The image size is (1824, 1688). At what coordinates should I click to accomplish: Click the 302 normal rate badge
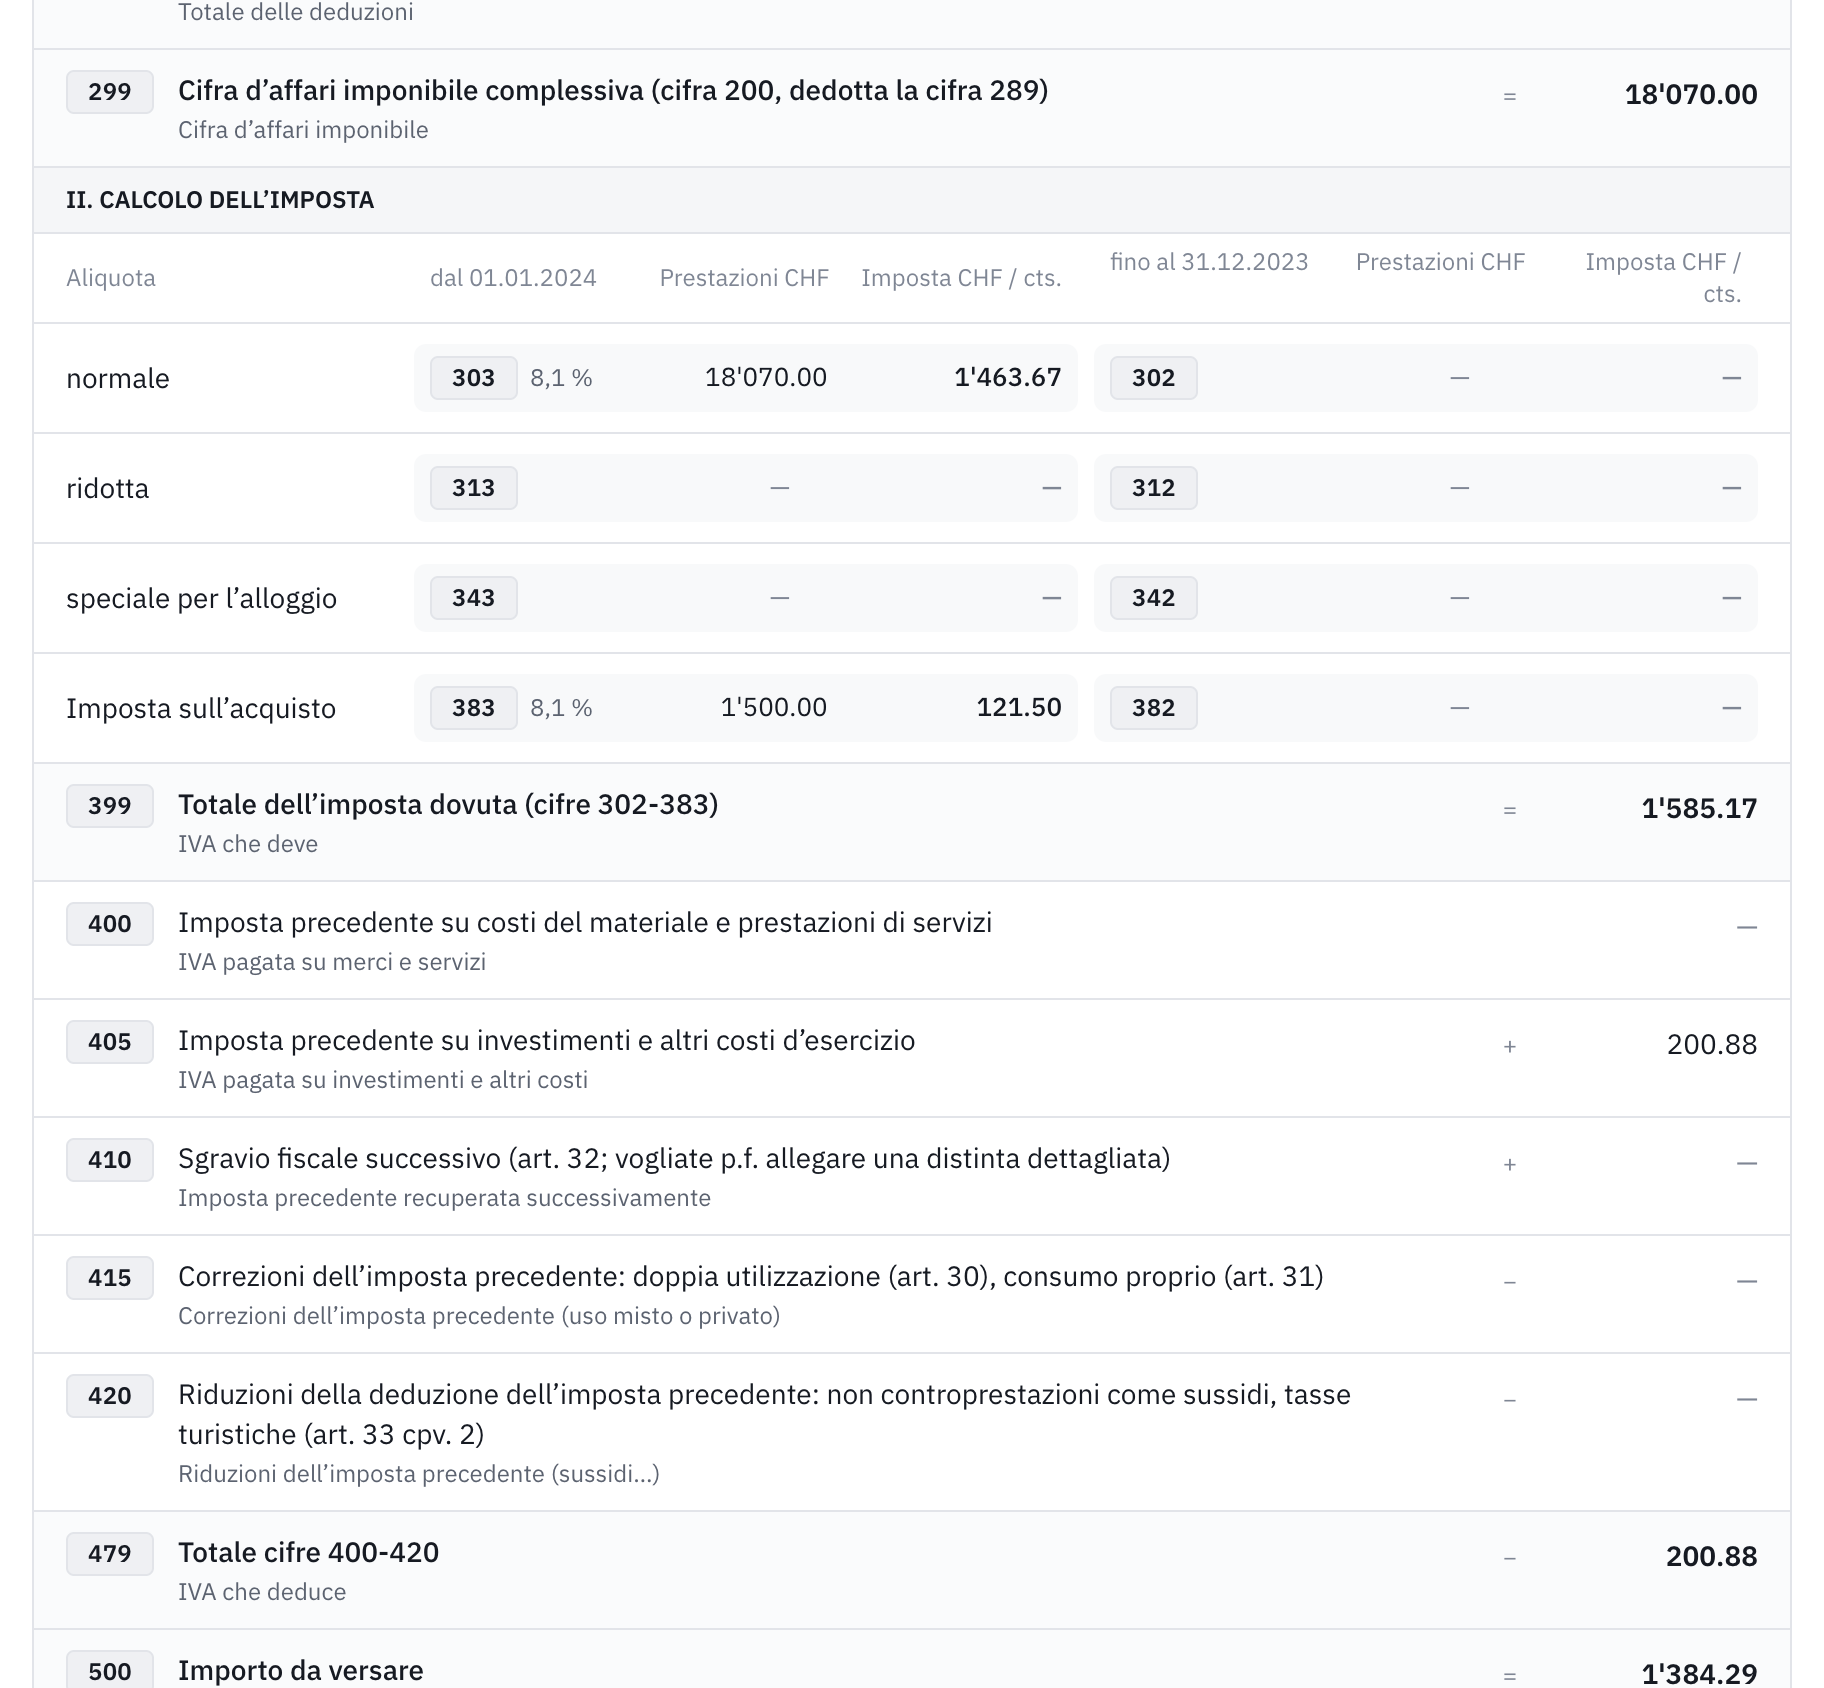coord(1154,378)
